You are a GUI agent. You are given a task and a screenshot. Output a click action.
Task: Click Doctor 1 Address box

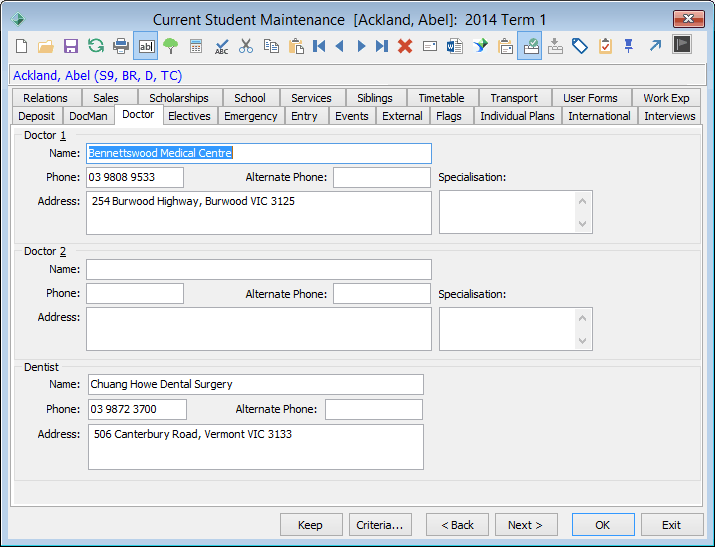[x=259, y=213]
